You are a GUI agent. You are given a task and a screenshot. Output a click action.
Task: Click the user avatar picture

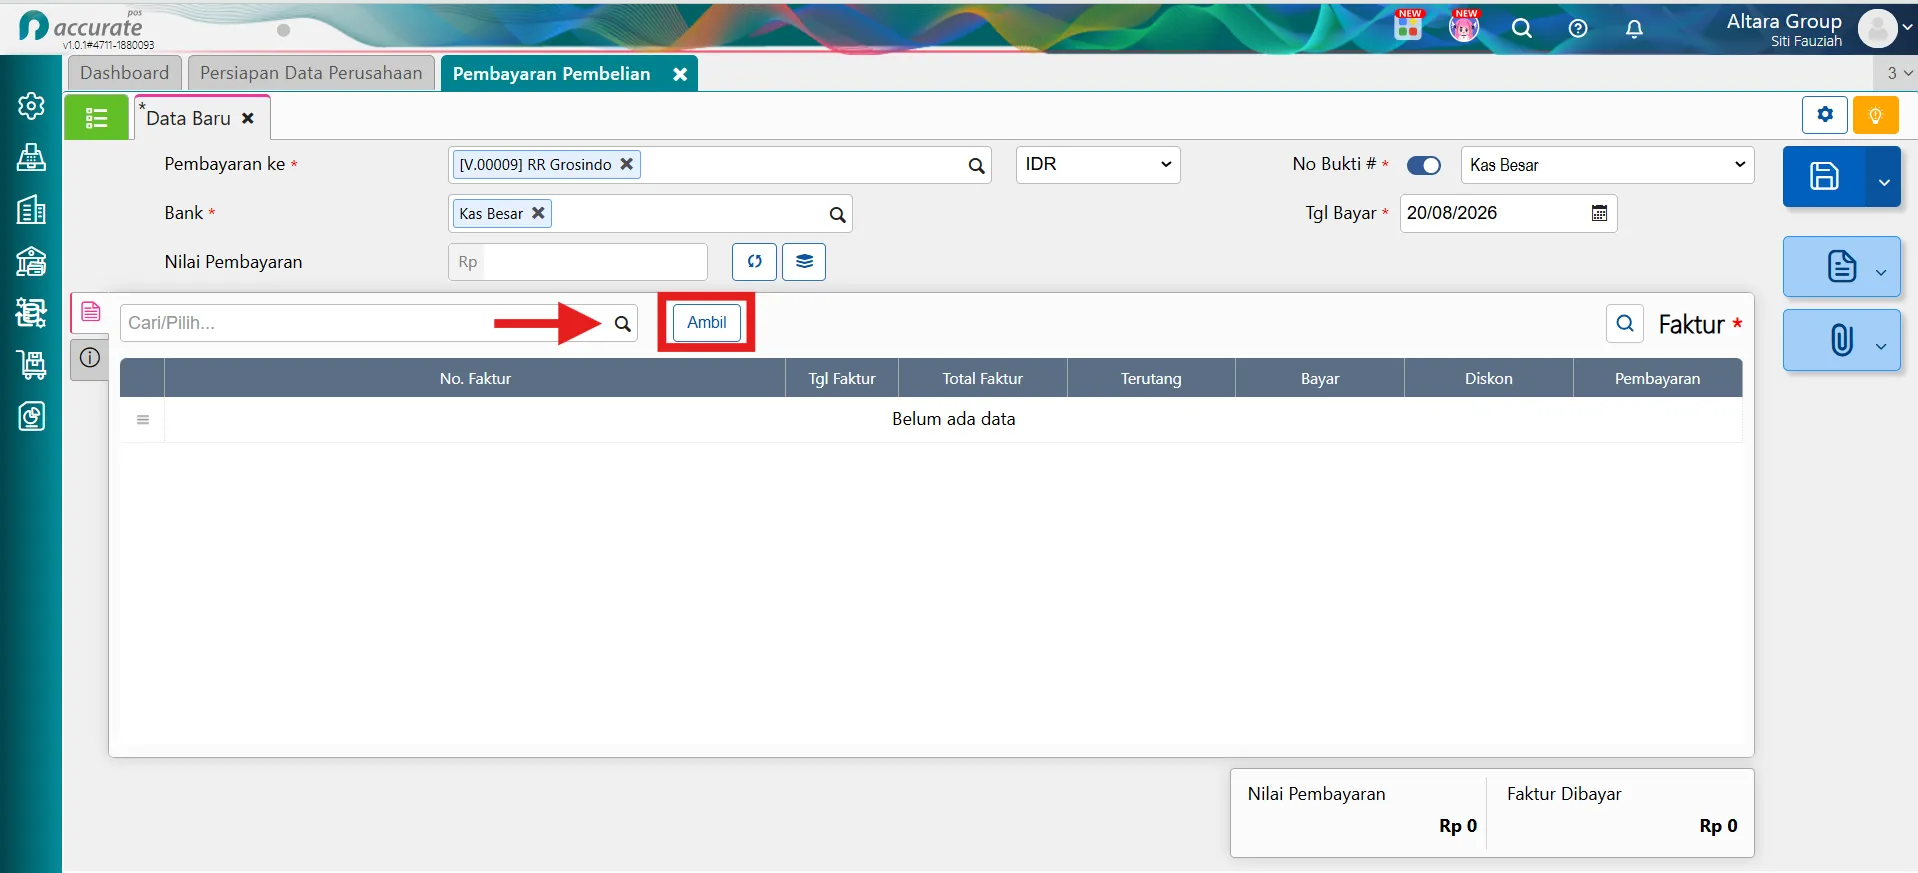[x=1877, y=29]
